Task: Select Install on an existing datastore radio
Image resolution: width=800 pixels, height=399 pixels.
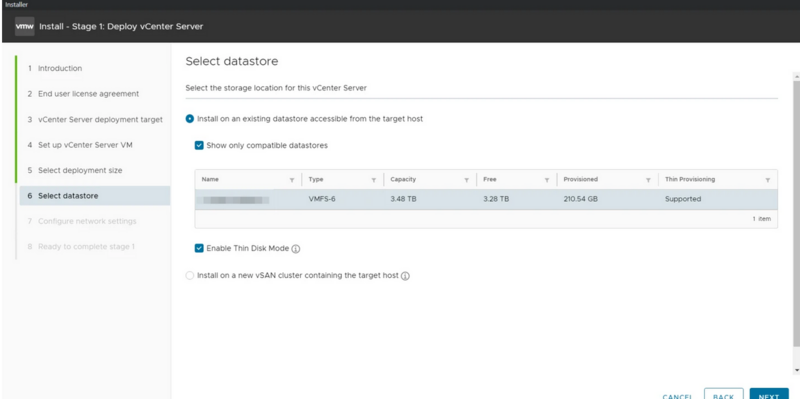Action: point(190,119)
